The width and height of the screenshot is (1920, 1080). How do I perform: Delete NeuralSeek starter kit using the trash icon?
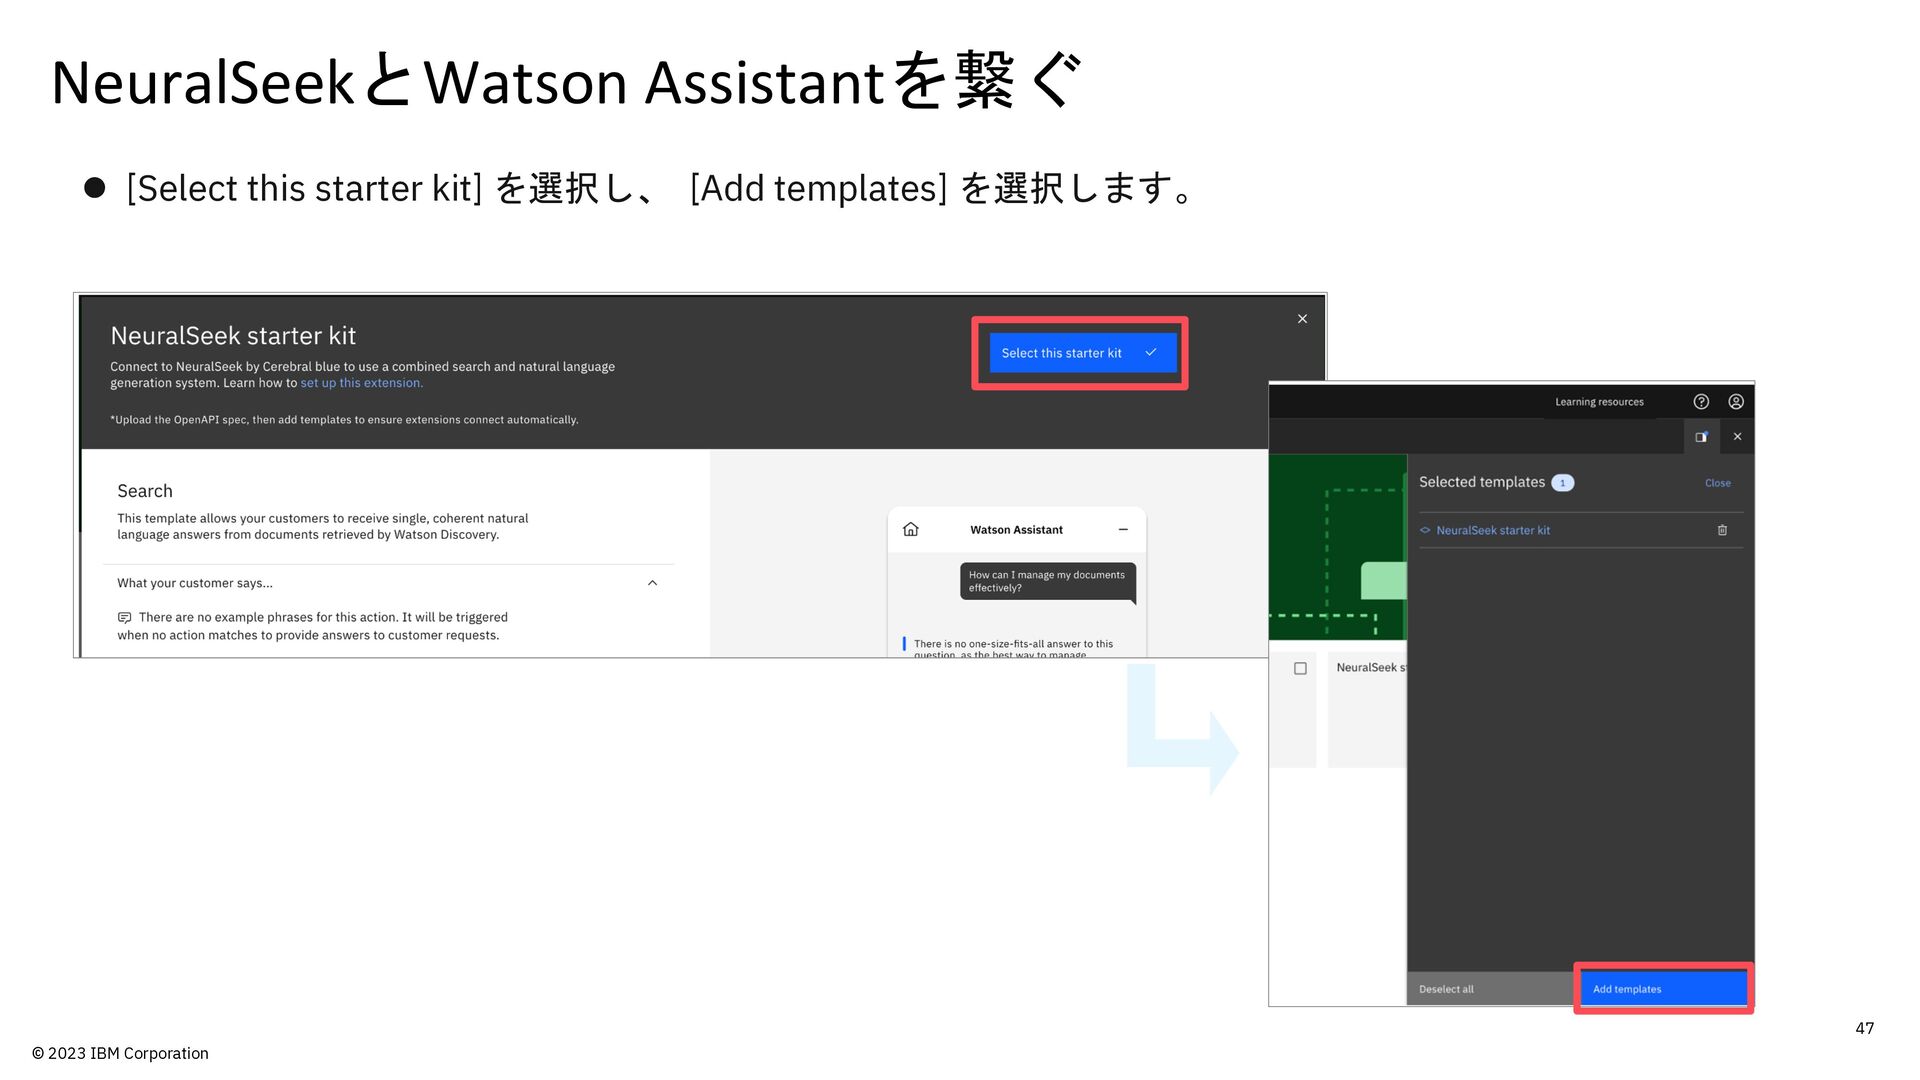click(1722, 530)
